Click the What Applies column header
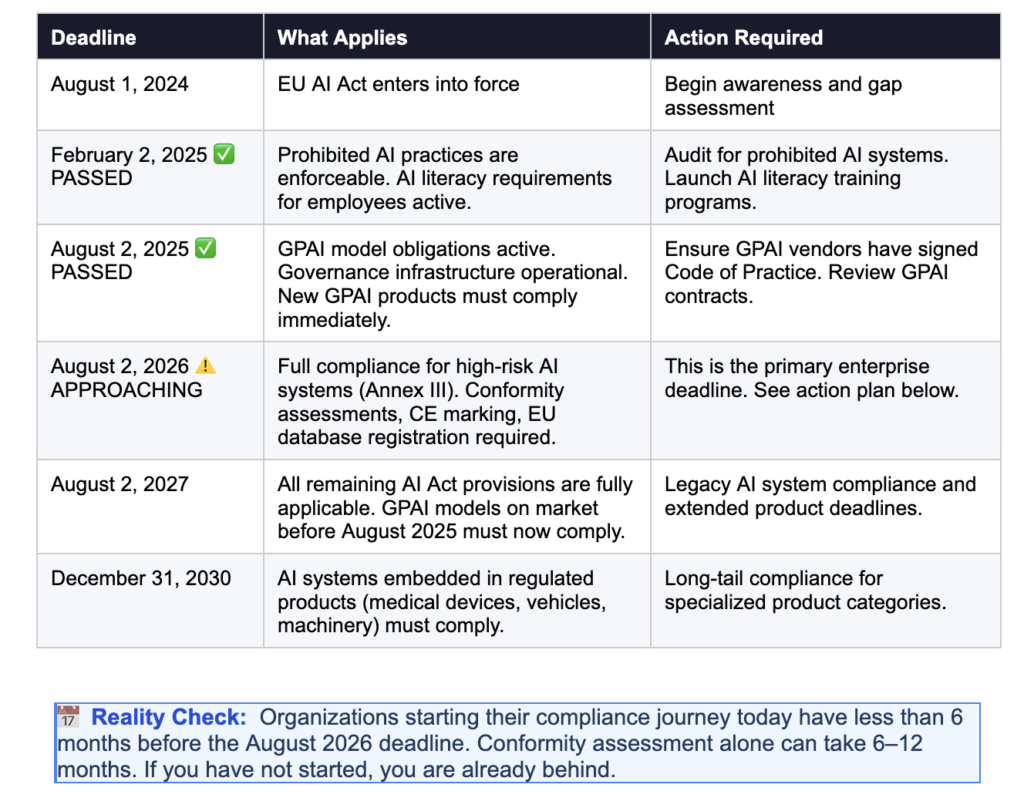1024x808 pixels. coord(342,37)
